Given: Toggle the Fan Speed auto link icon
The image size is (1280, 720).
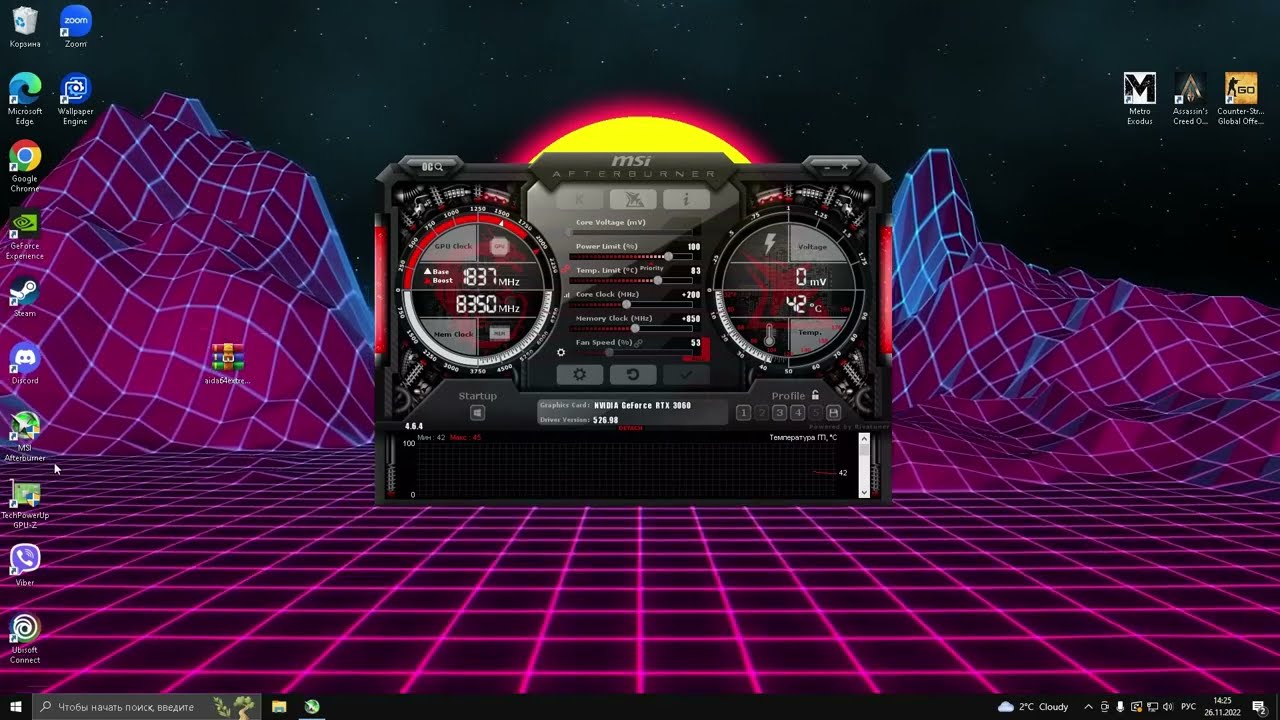Looking at the screenshot, I should click(638, 343).
